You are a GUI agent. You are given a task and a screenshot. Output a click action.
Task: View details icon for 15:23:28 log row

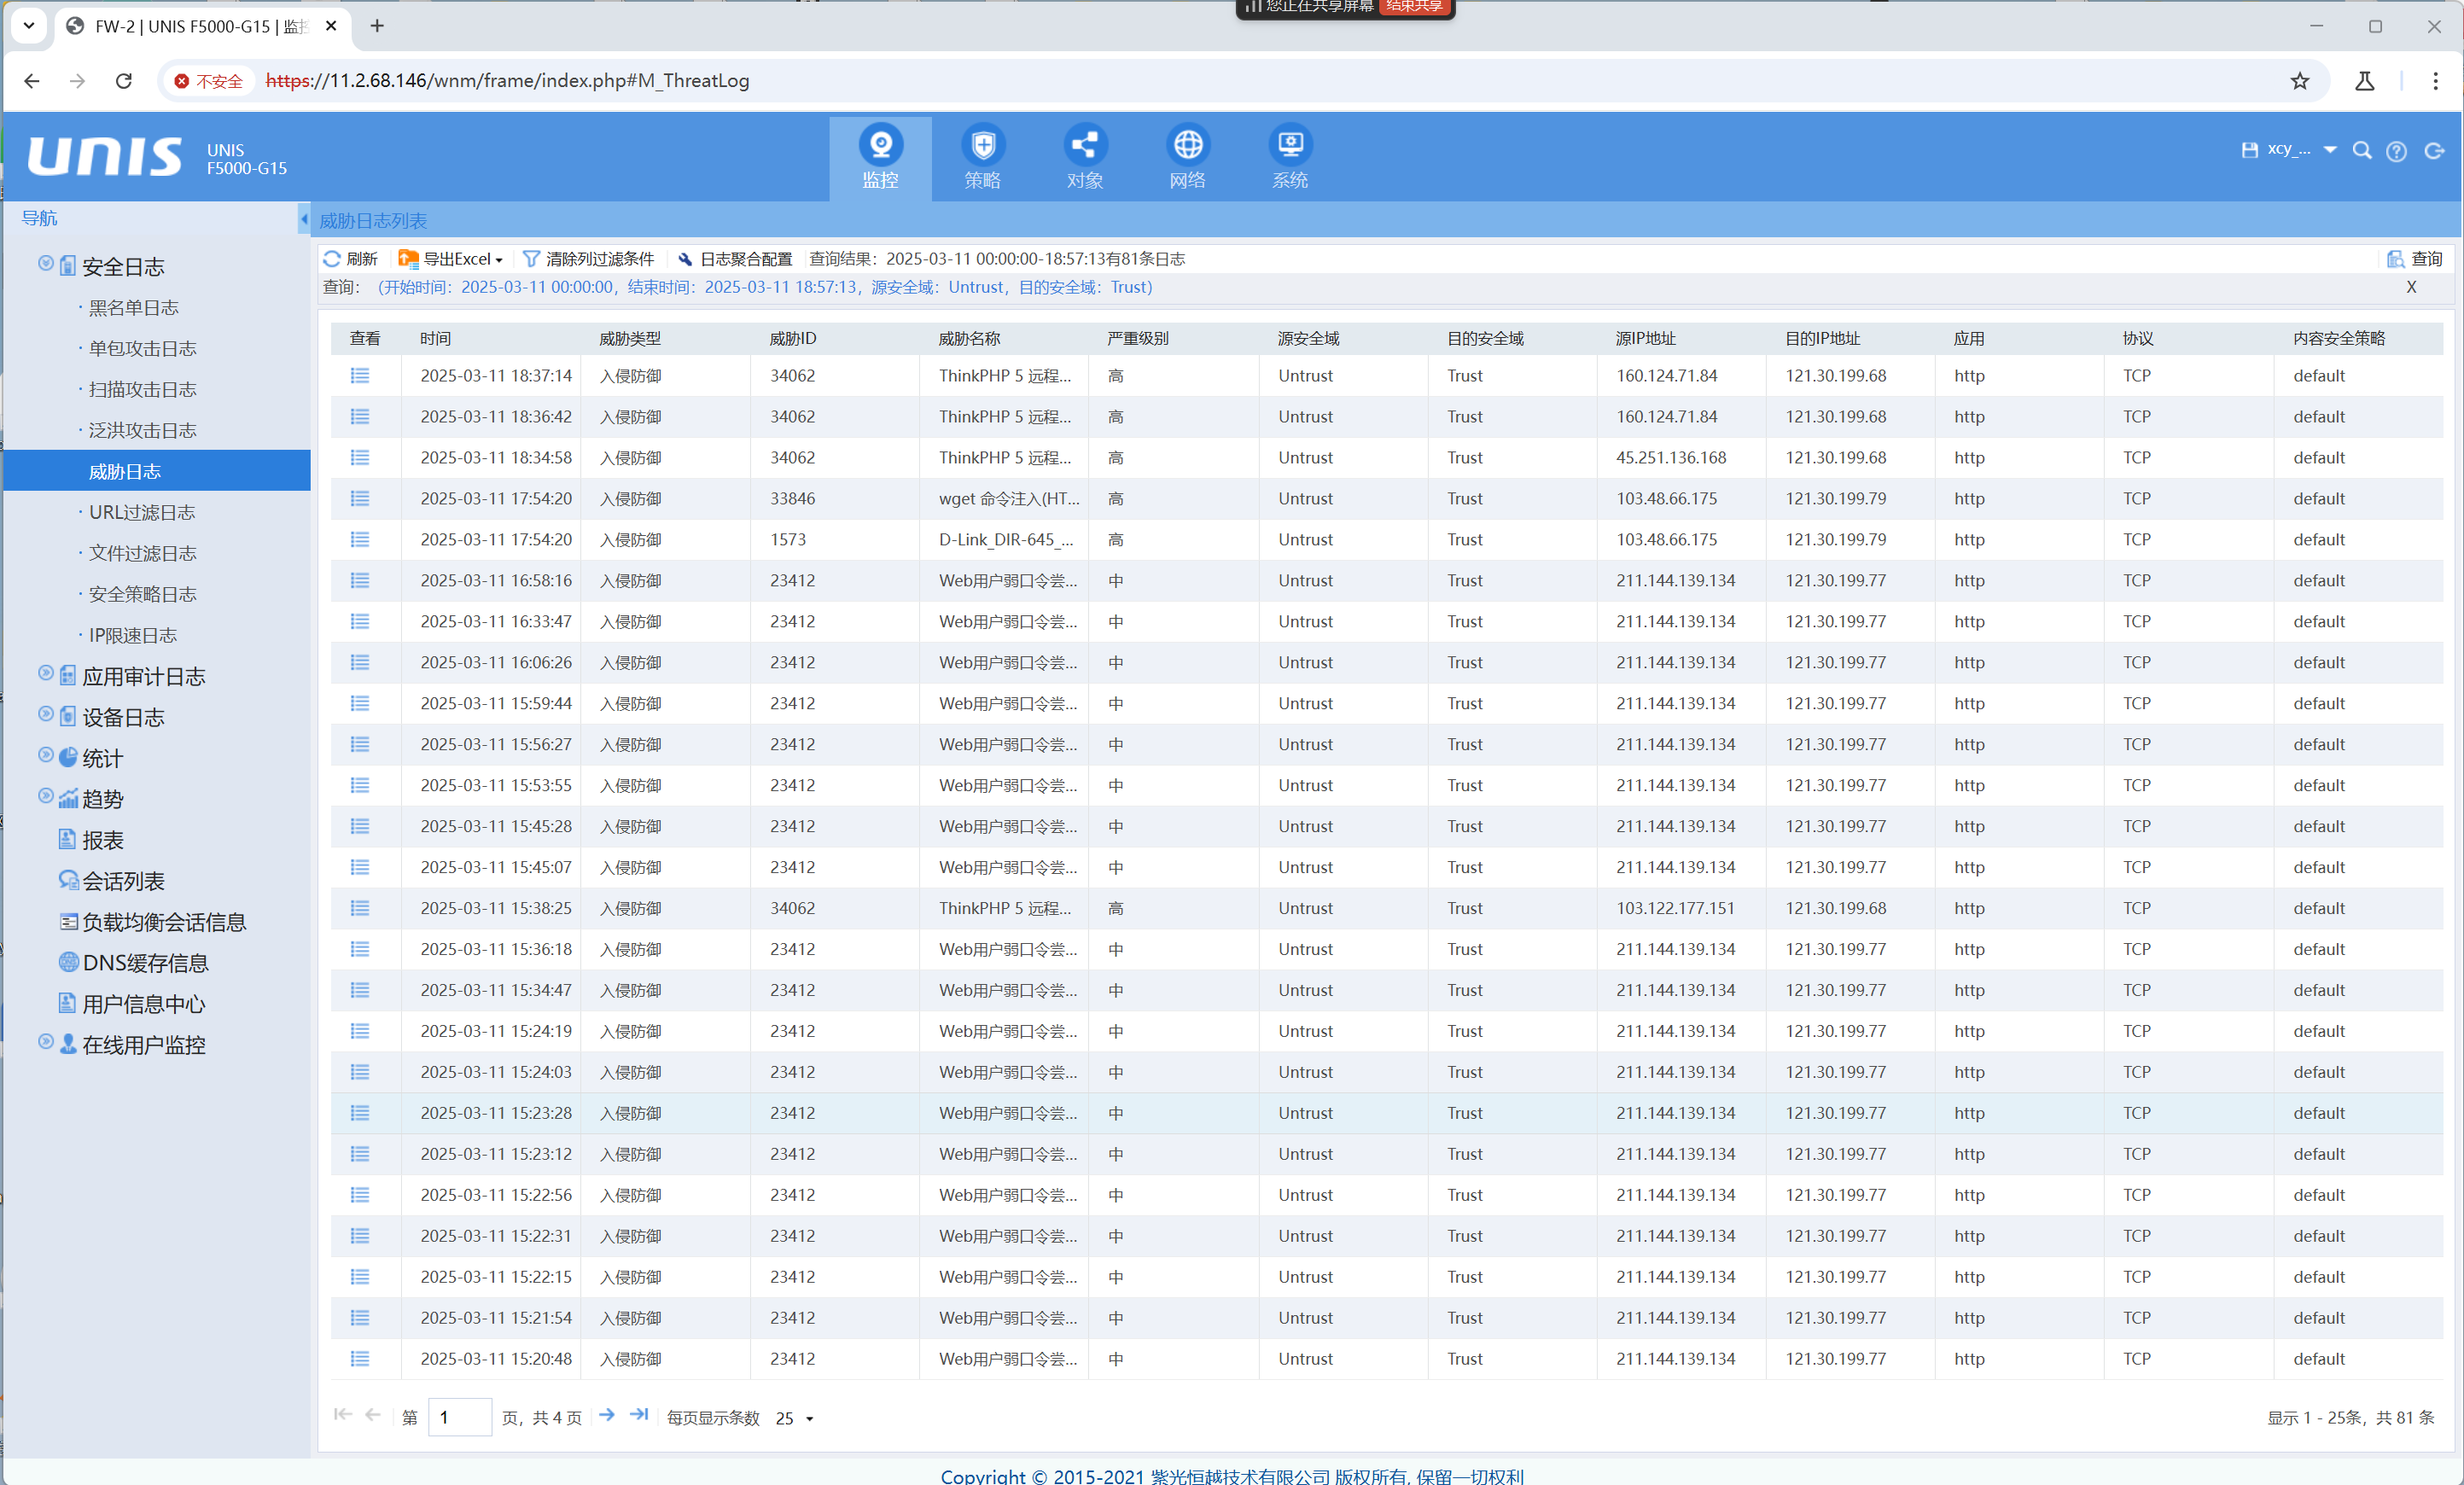point(360,1113)
